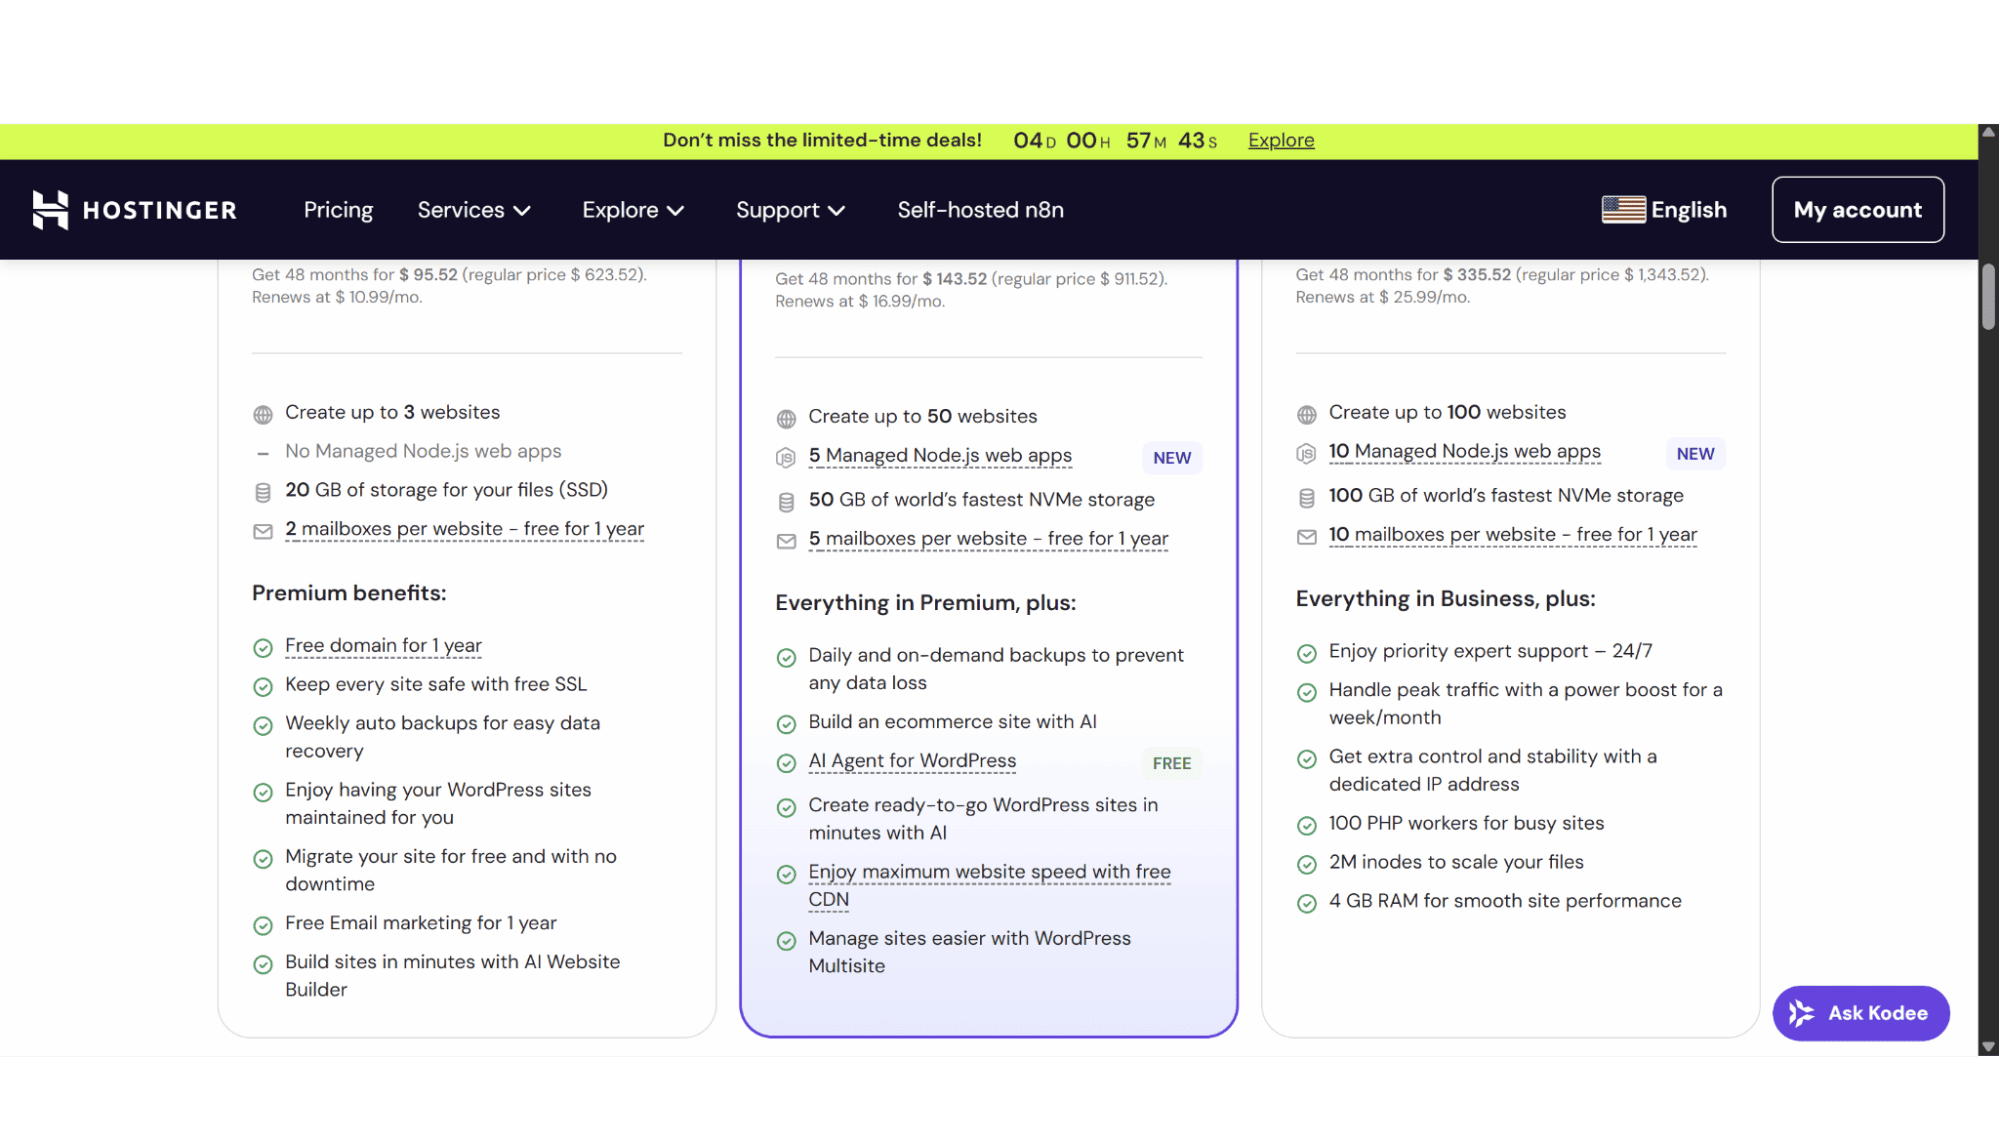Click checkmark icon beside AI Agent for WordPress
Viewport: 1999px width, 1125px height.
pyautogui.click(x=786, y=763)
